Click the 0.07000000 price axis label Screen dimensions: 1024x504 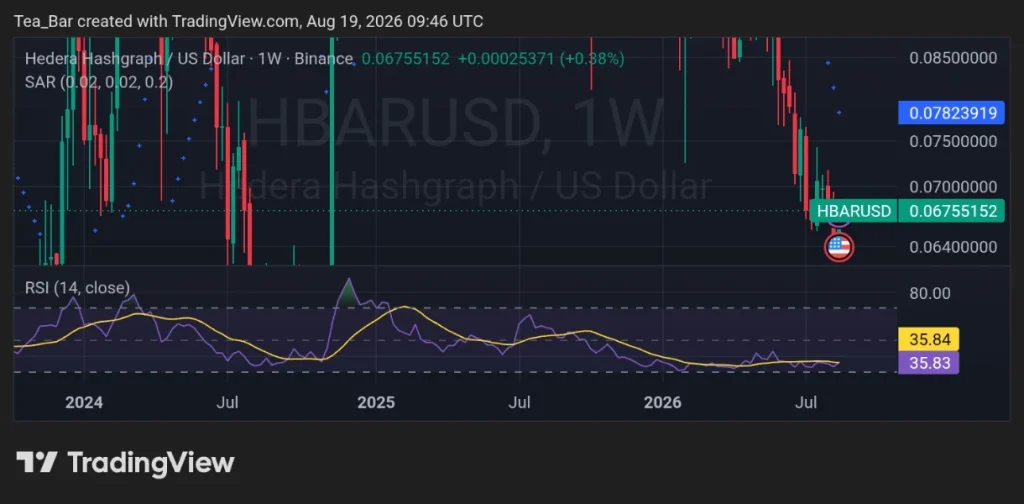(953, 187)
